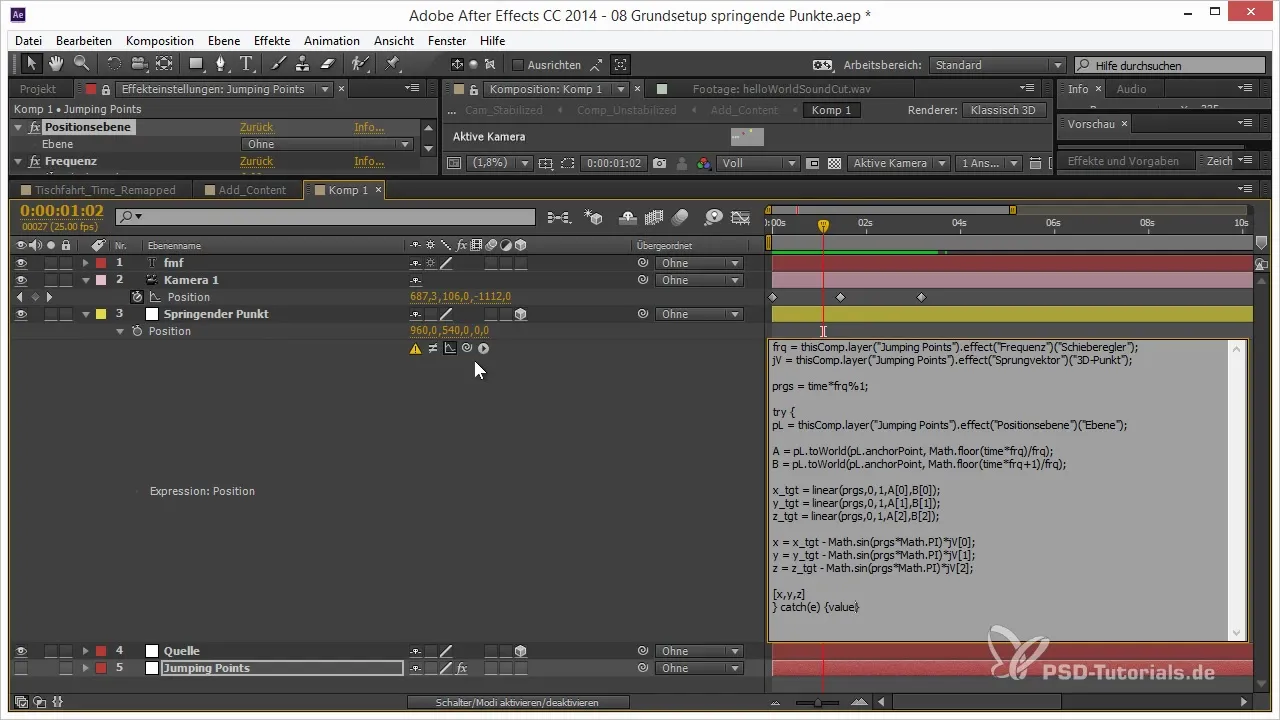Screen dimensions: 1280x720
Task: Toggle Draft 3D icon in timeline
Action: [x=593, y=216]
